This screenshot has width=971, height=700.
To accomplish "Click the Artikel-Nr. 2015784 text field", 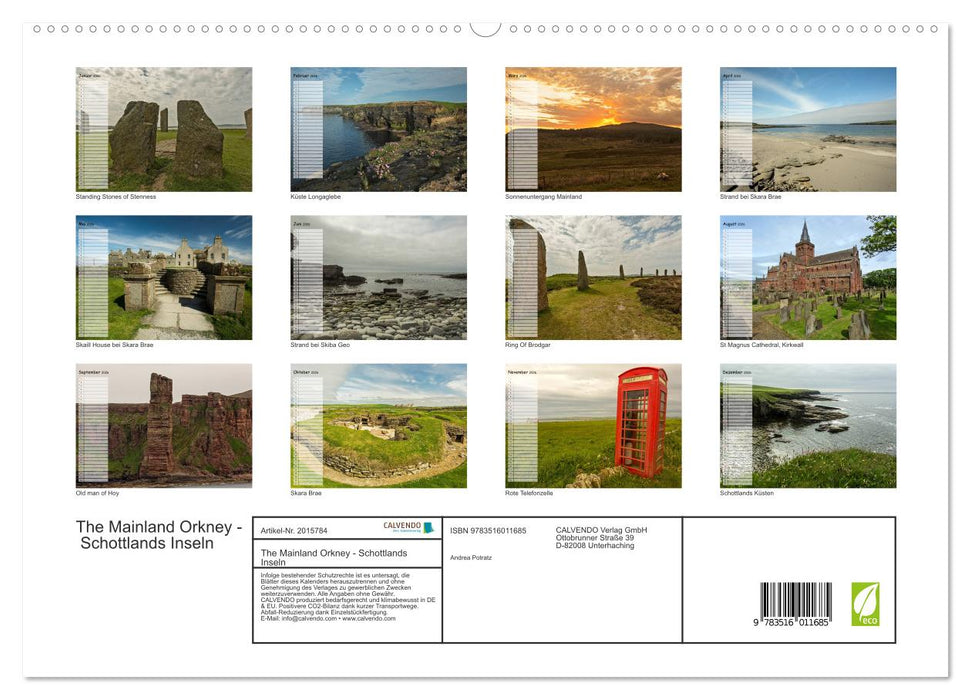I will (294, 529).
